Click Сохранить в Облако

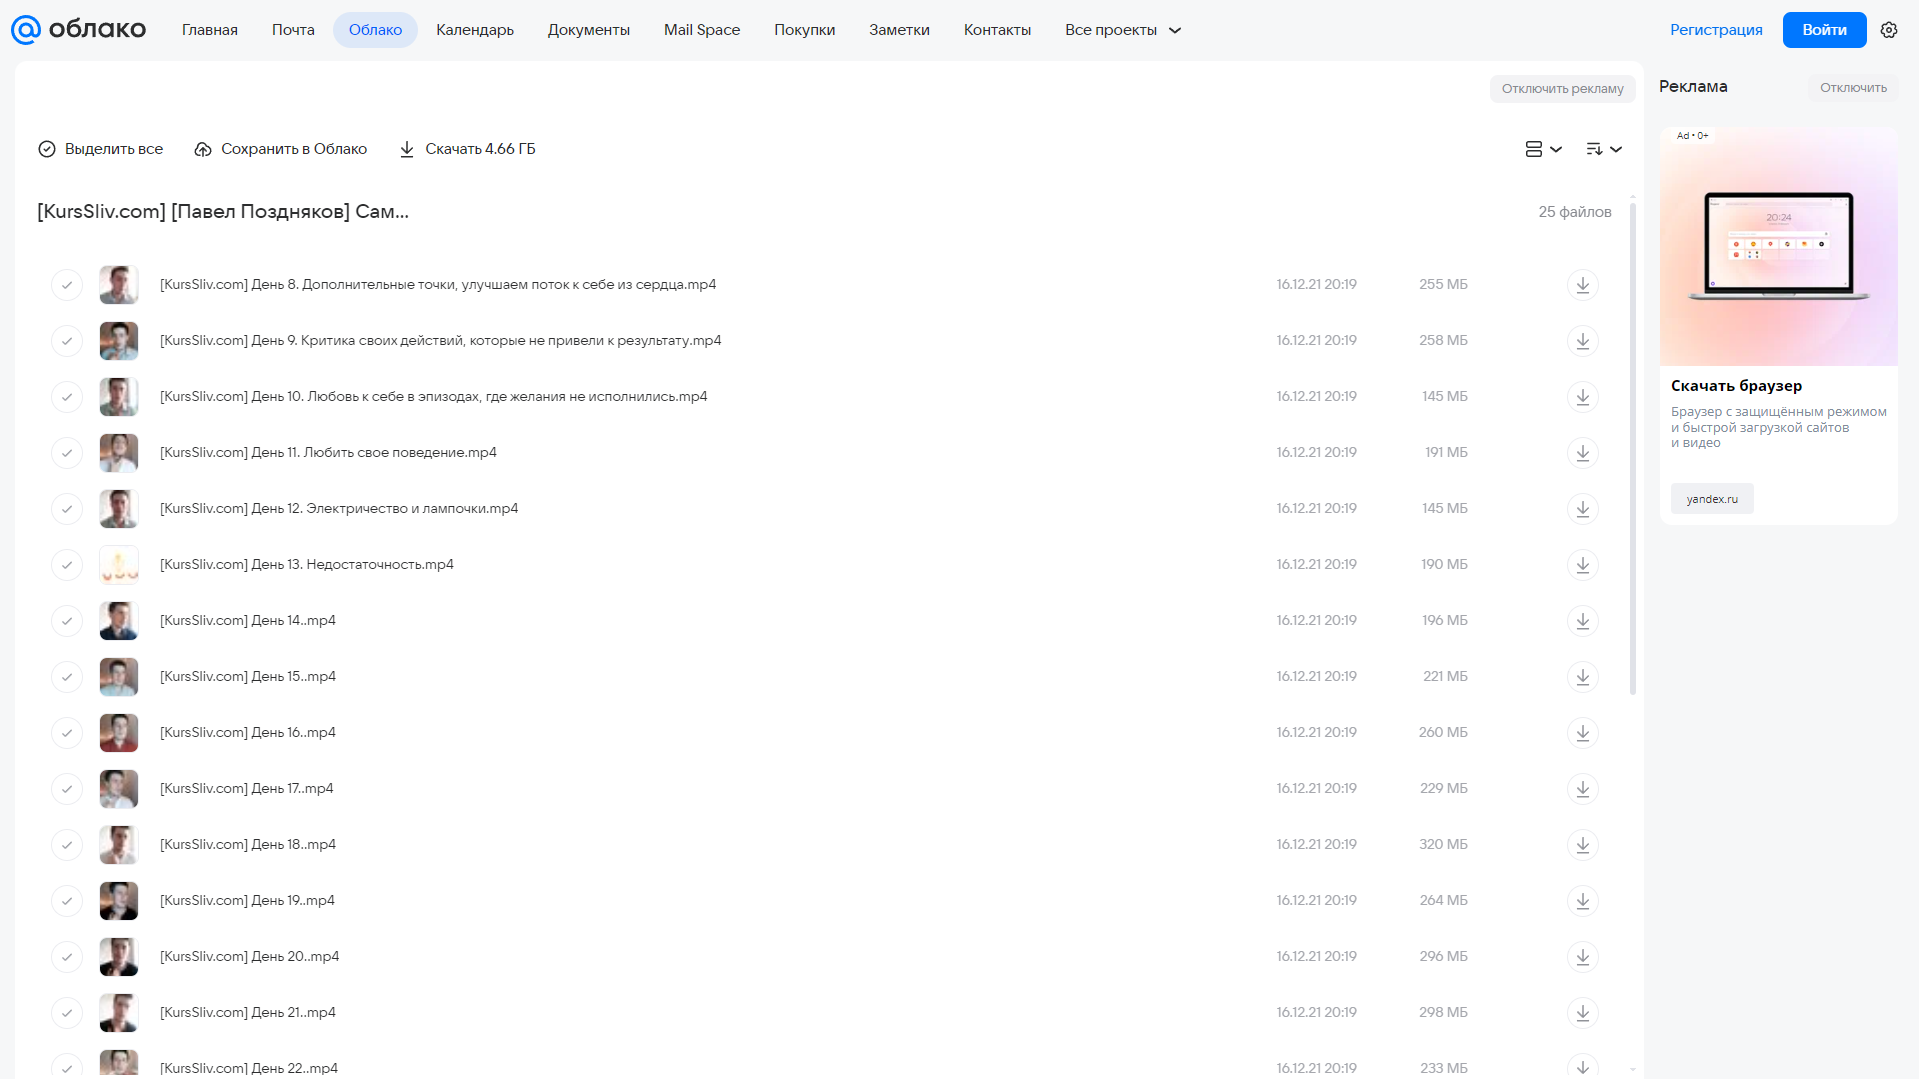[x=281, y=149]
